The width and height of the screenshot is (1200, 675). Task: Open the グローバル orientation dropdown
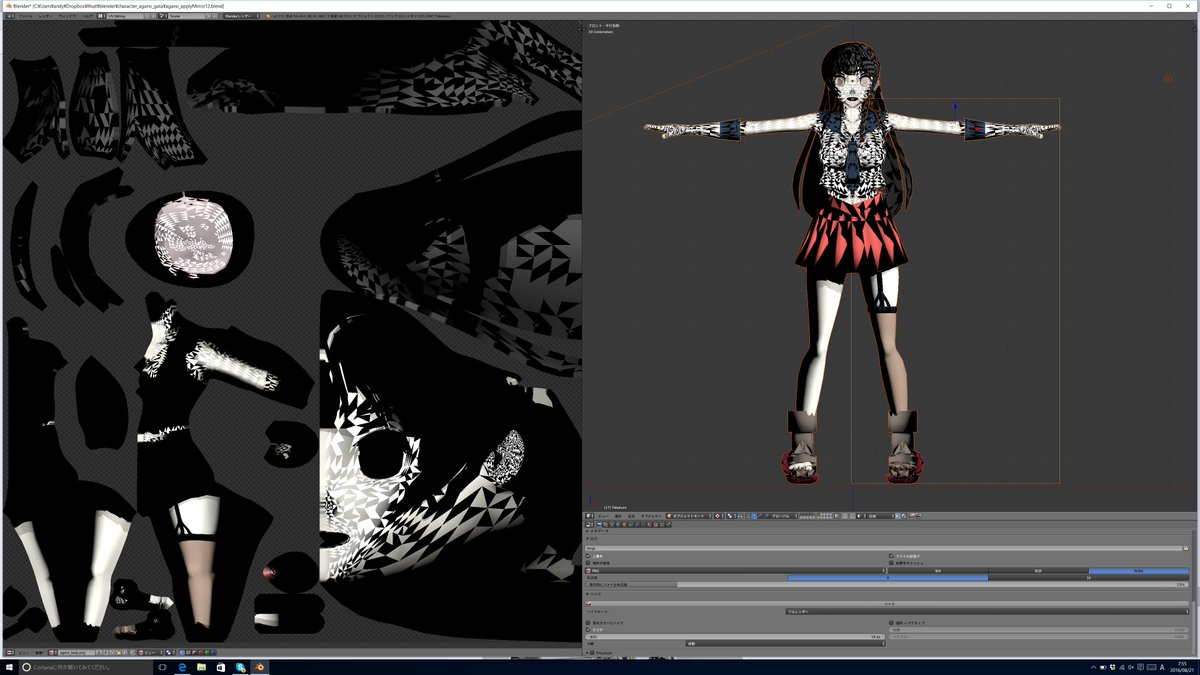(x=785, y=516)
